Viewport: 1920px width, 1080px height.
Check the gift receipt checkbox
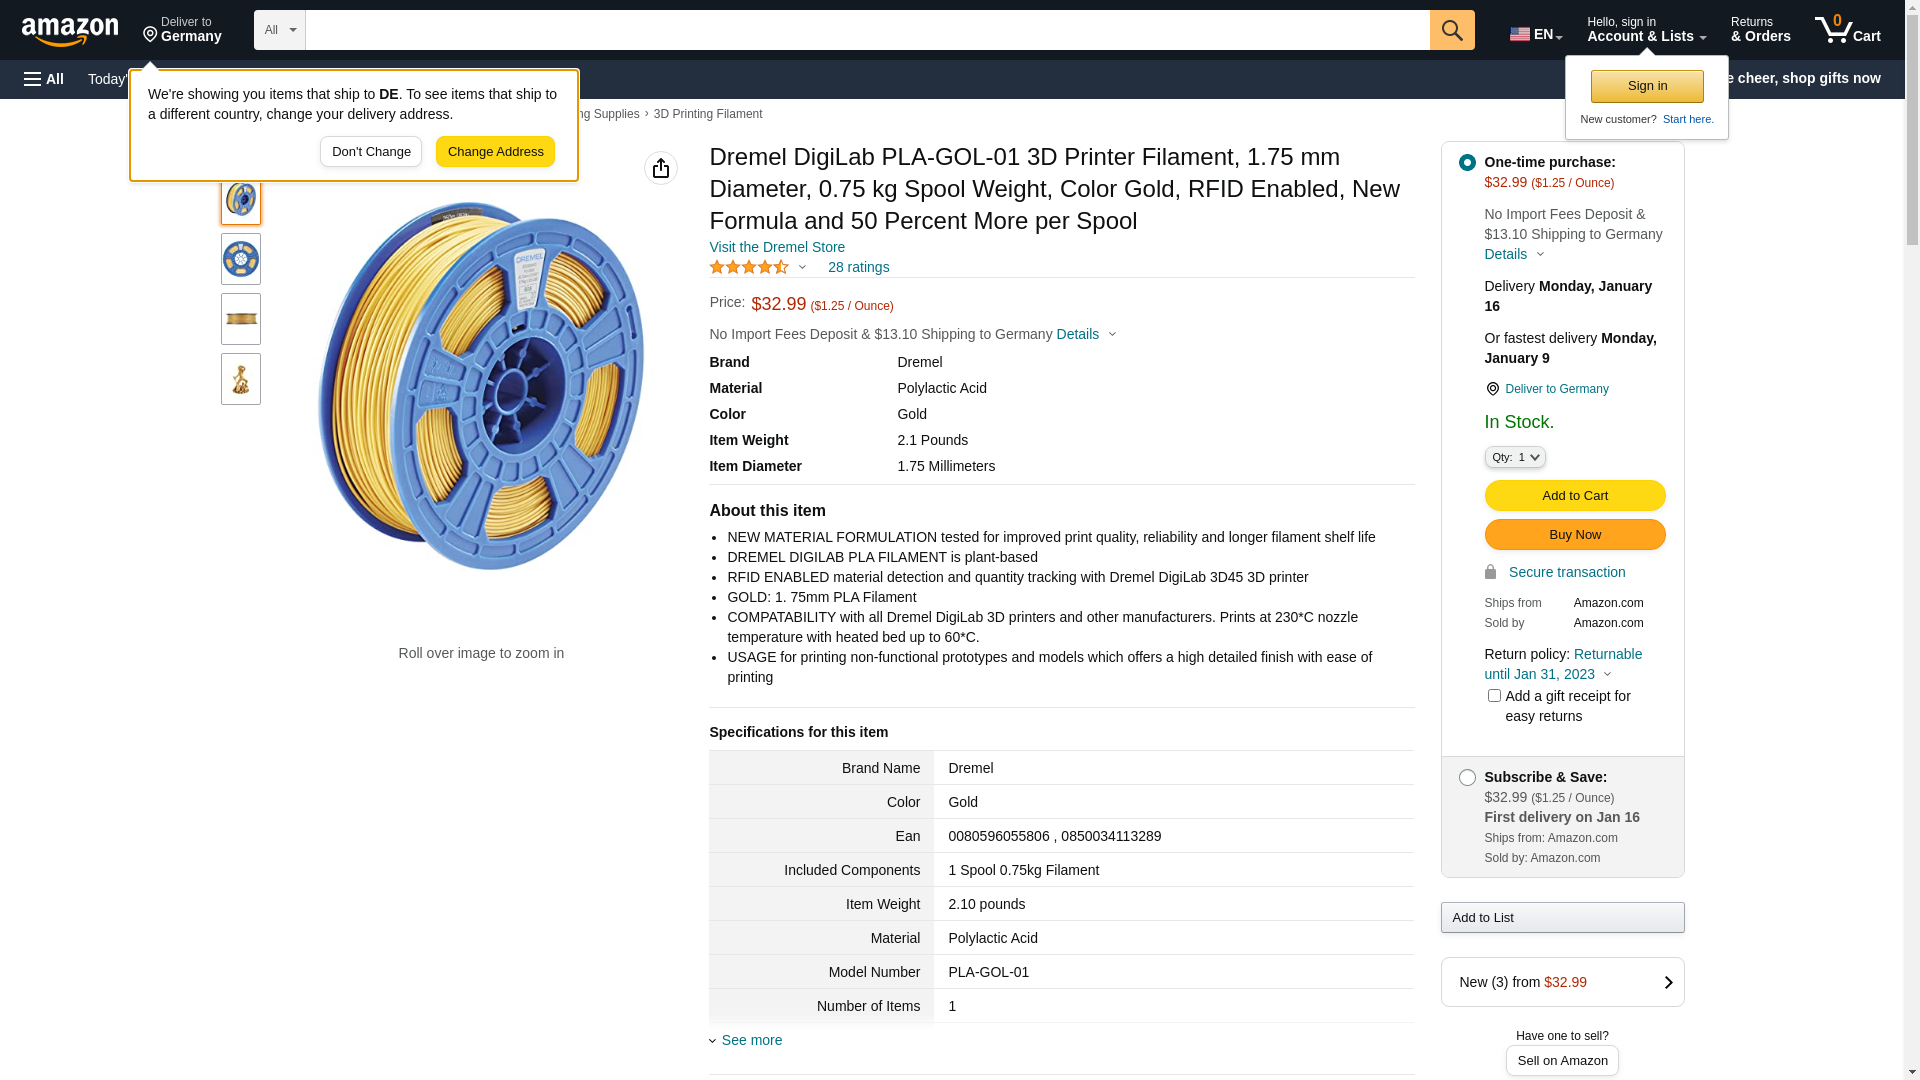click(1494, 695)
